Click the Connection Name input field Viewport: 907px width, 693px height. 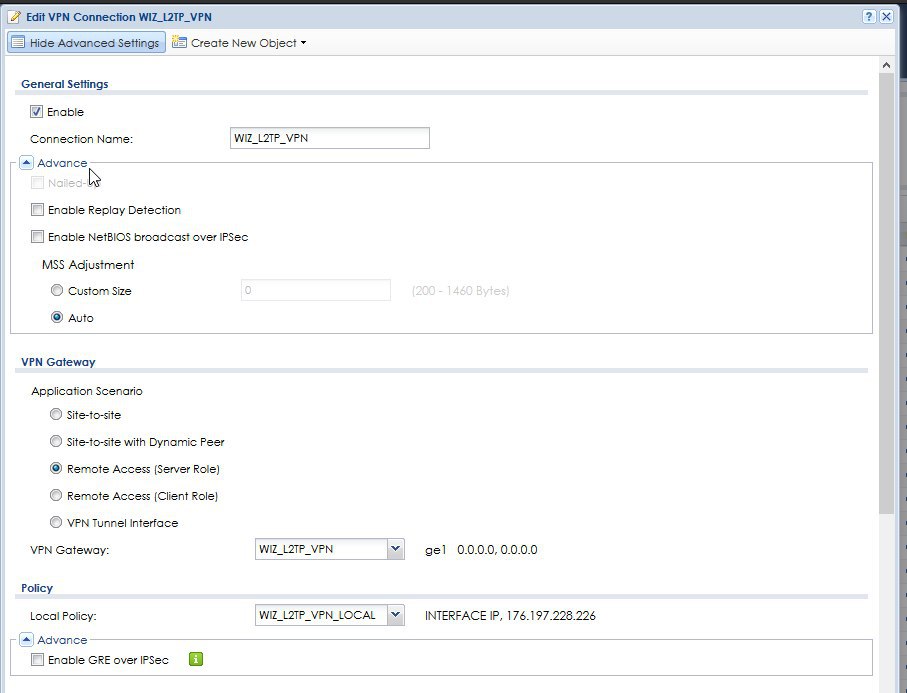330,138
